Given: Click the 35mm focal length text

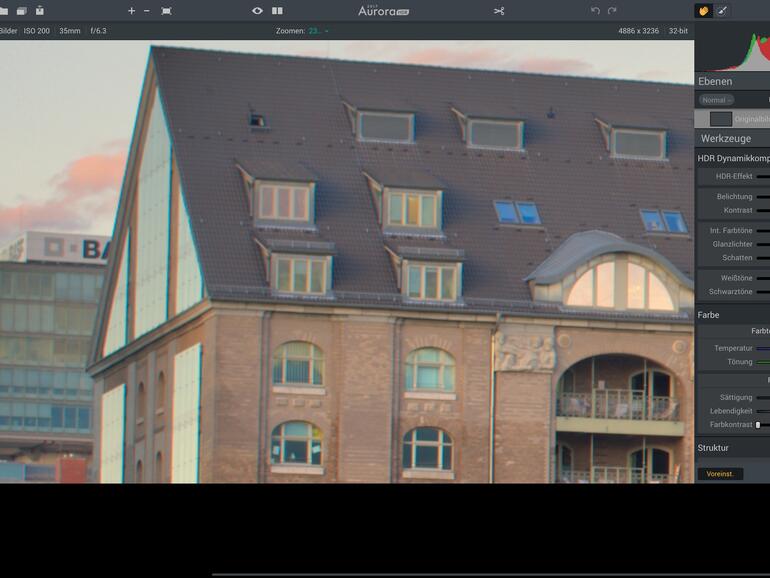Looking at the screenshot, I should click(70, 30).
